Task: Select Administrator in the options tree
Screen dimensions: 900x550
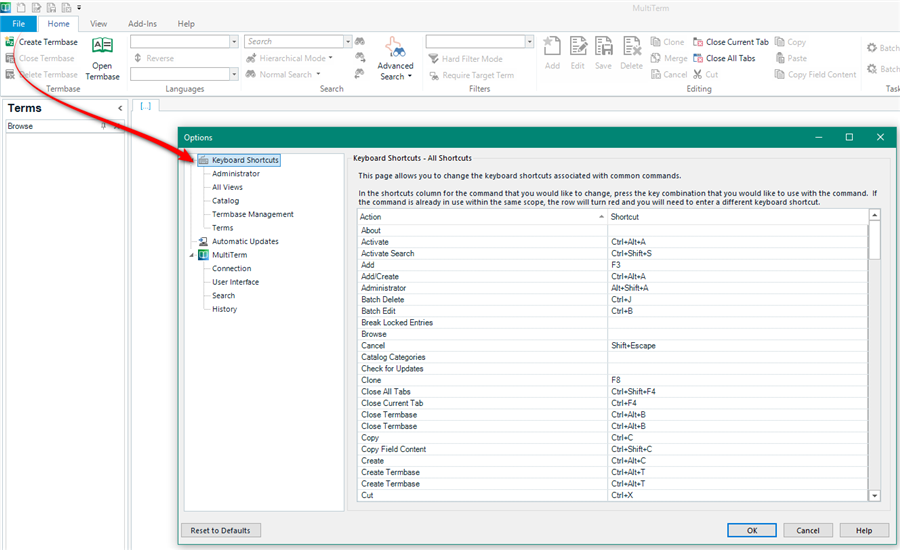Action: pyautogui.click(x=236, y=173)
